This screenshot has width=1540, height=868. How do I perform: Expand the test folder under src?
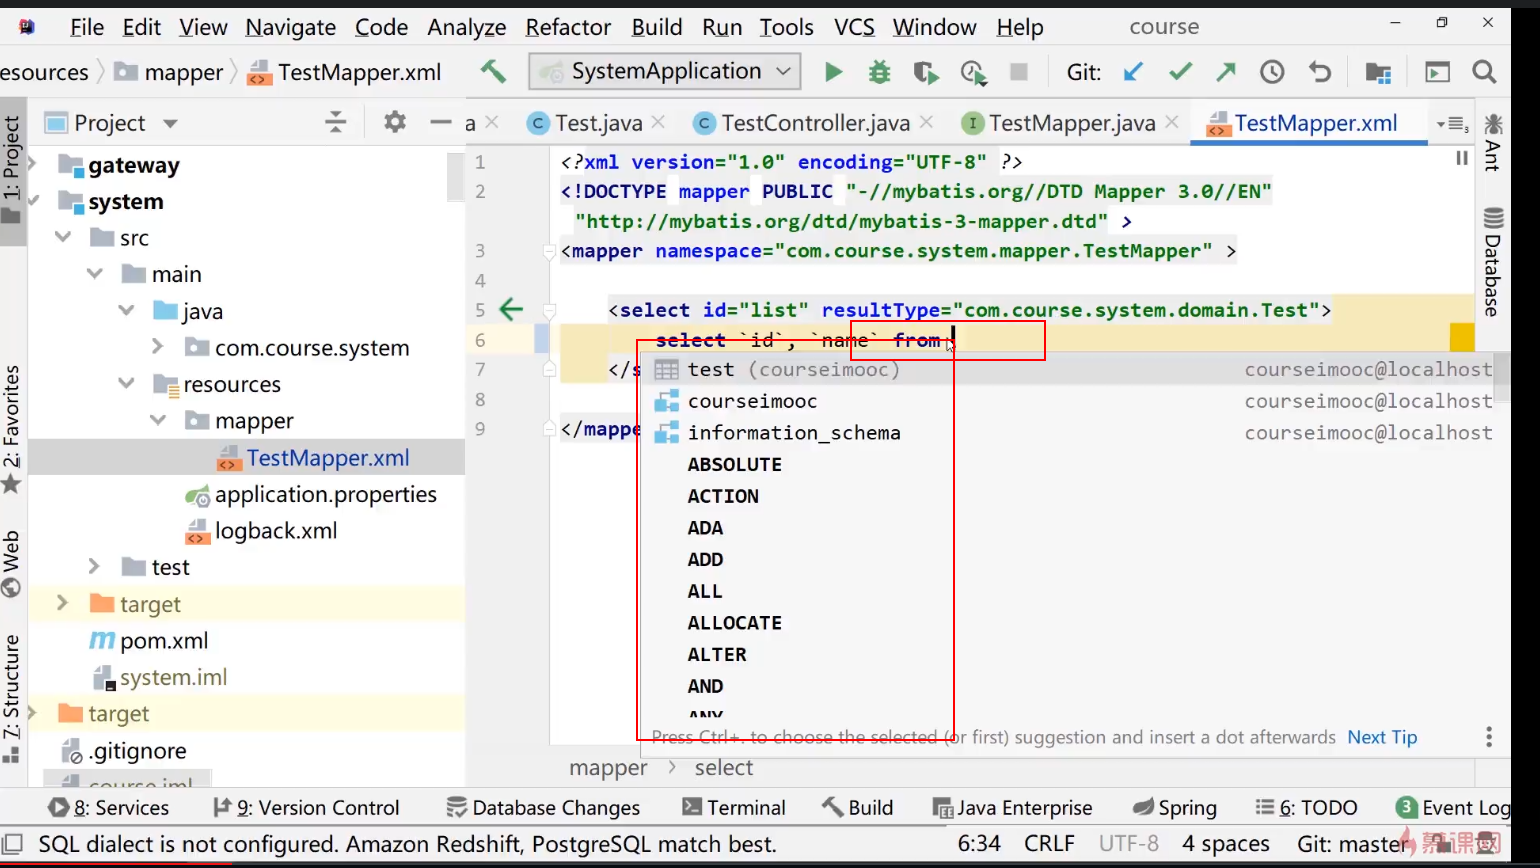[95, 567]
